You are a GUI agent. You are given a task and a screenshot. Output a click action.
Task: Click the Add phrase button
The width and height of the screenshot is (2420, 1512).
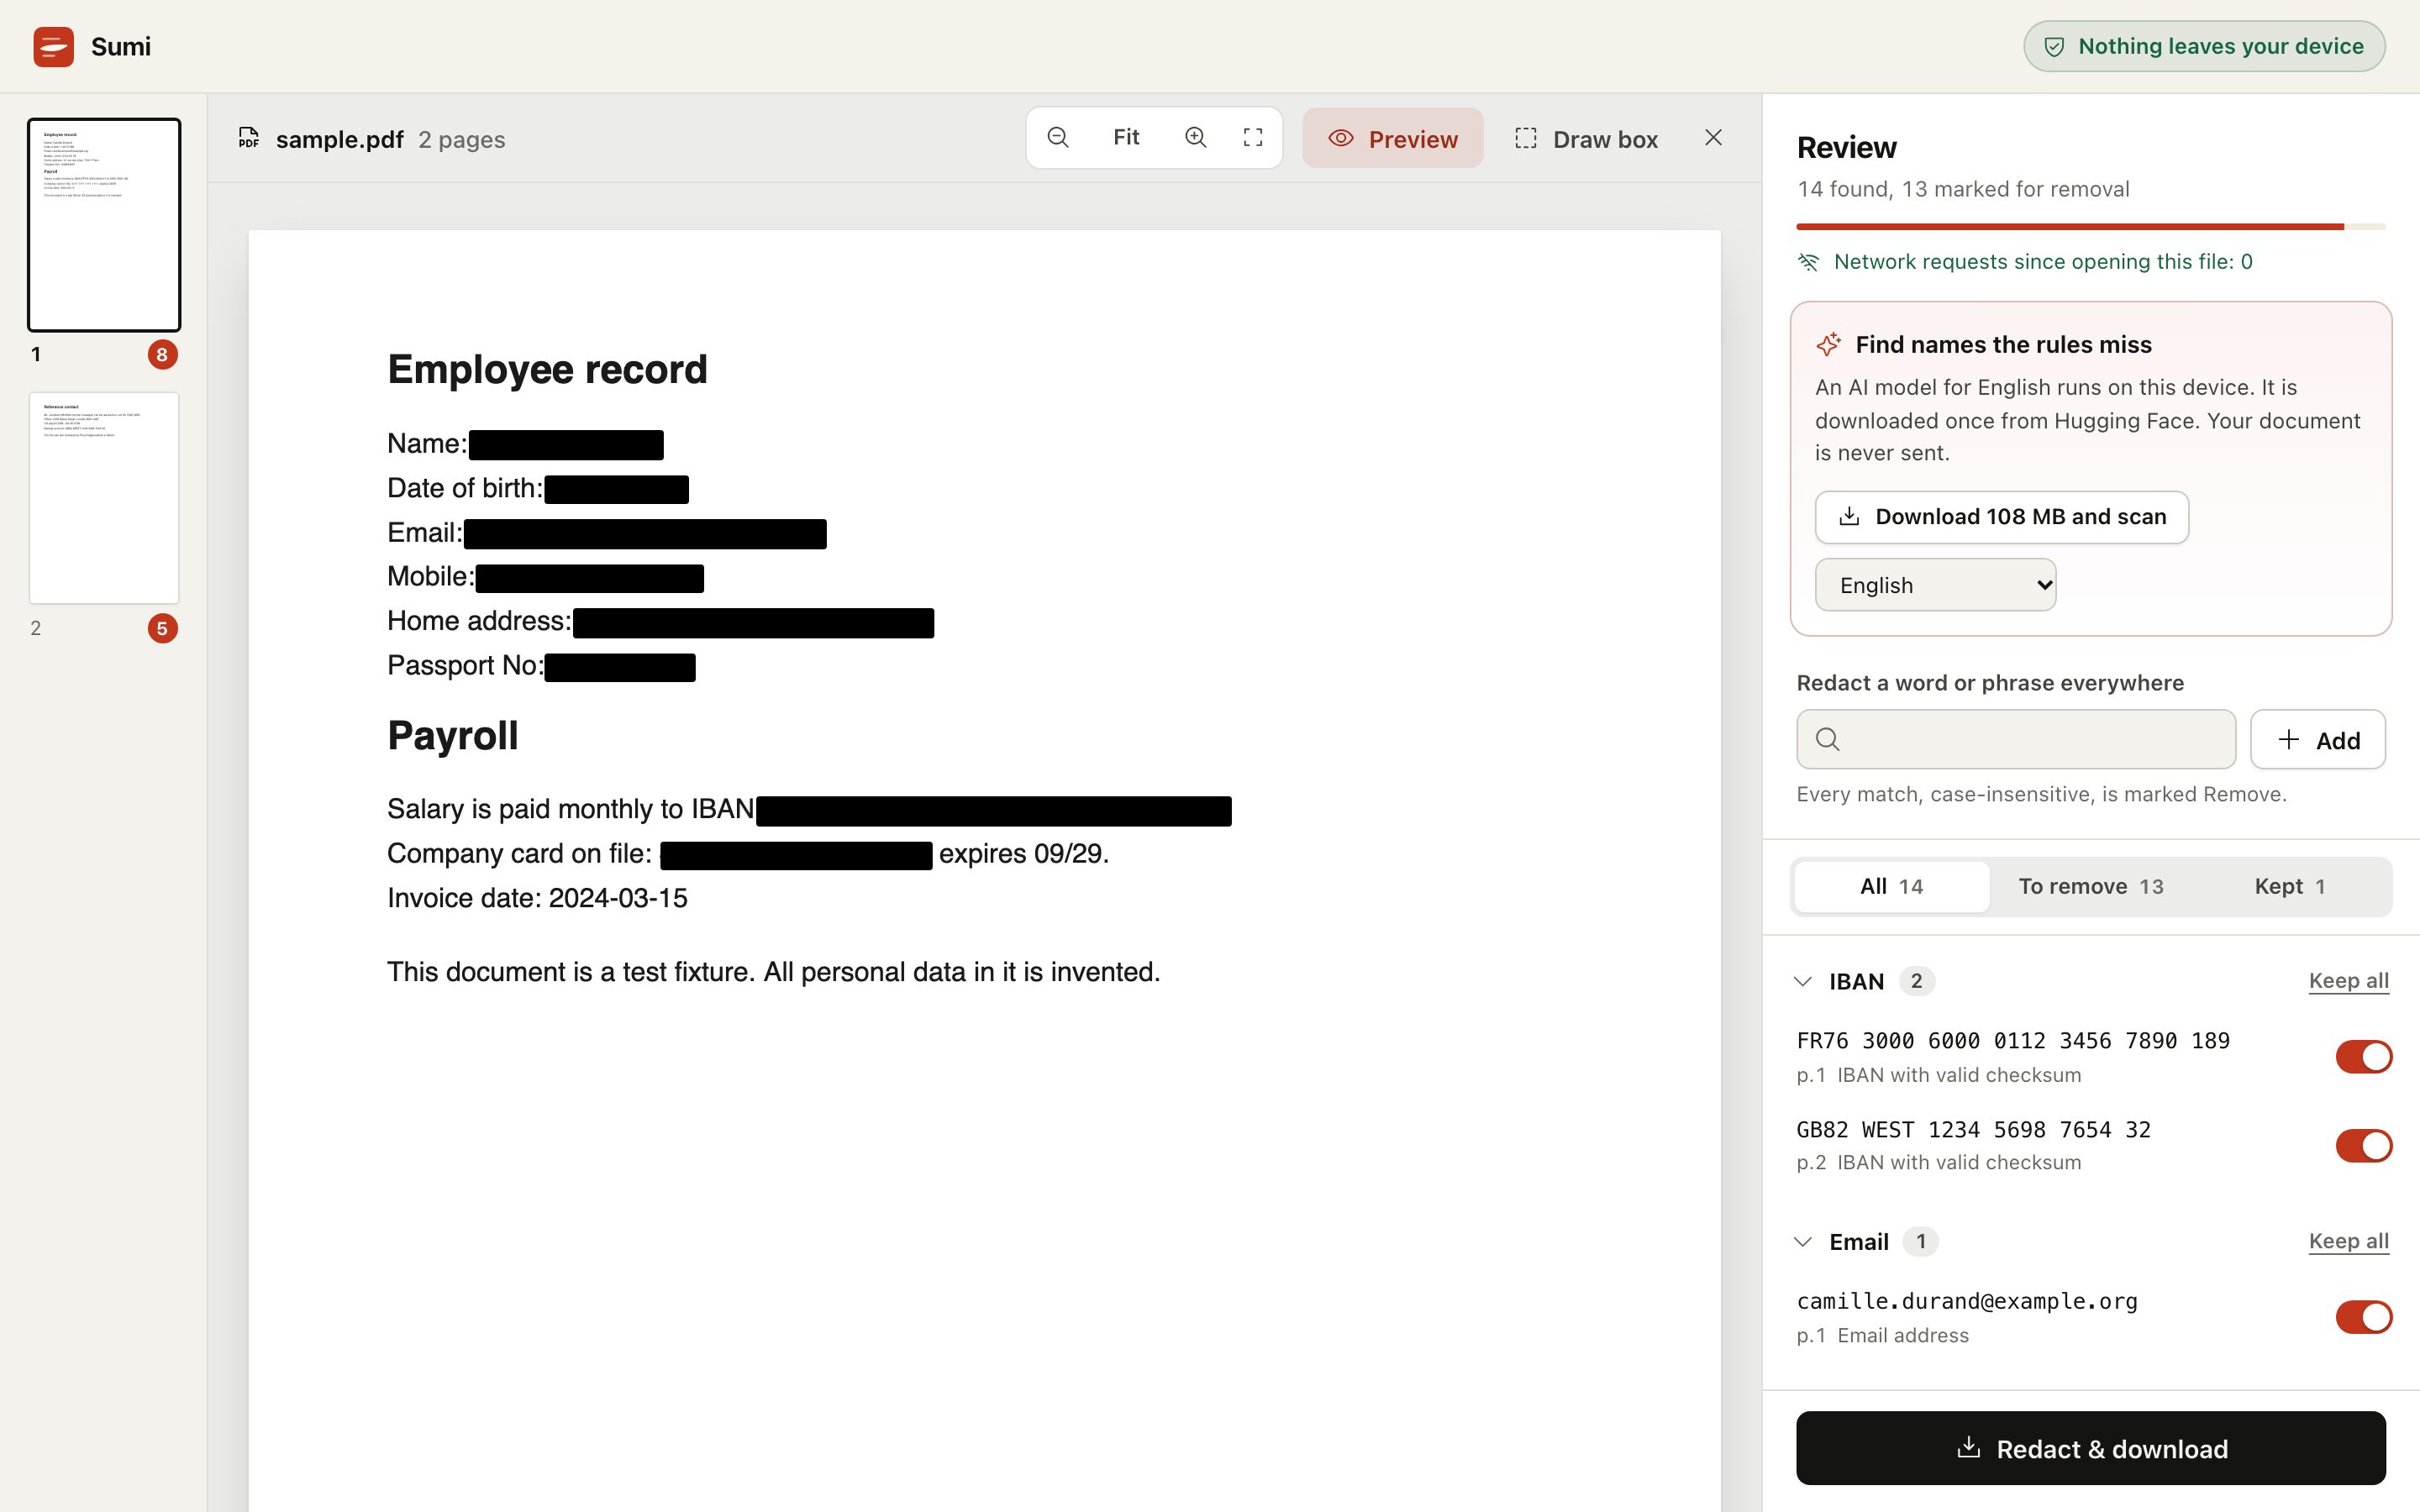coord(2318,740)
